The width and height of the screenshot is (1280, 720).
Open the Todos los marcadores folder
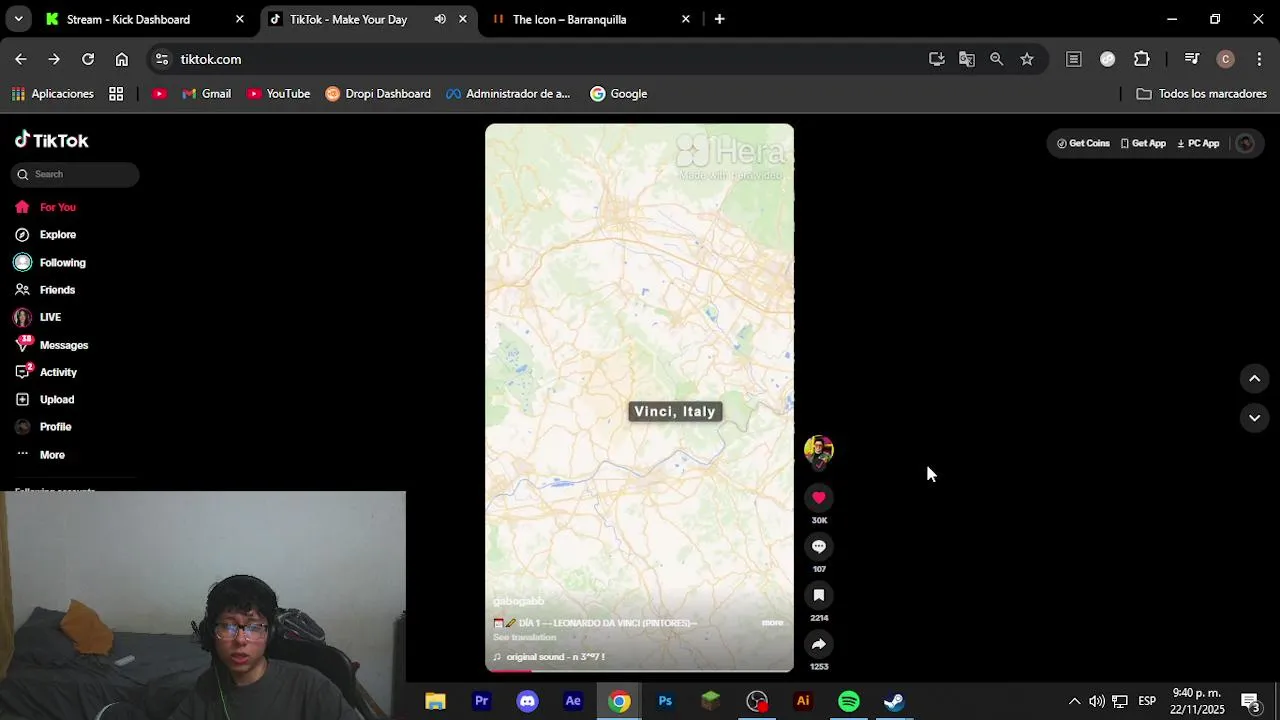[x=1201, y=94]
